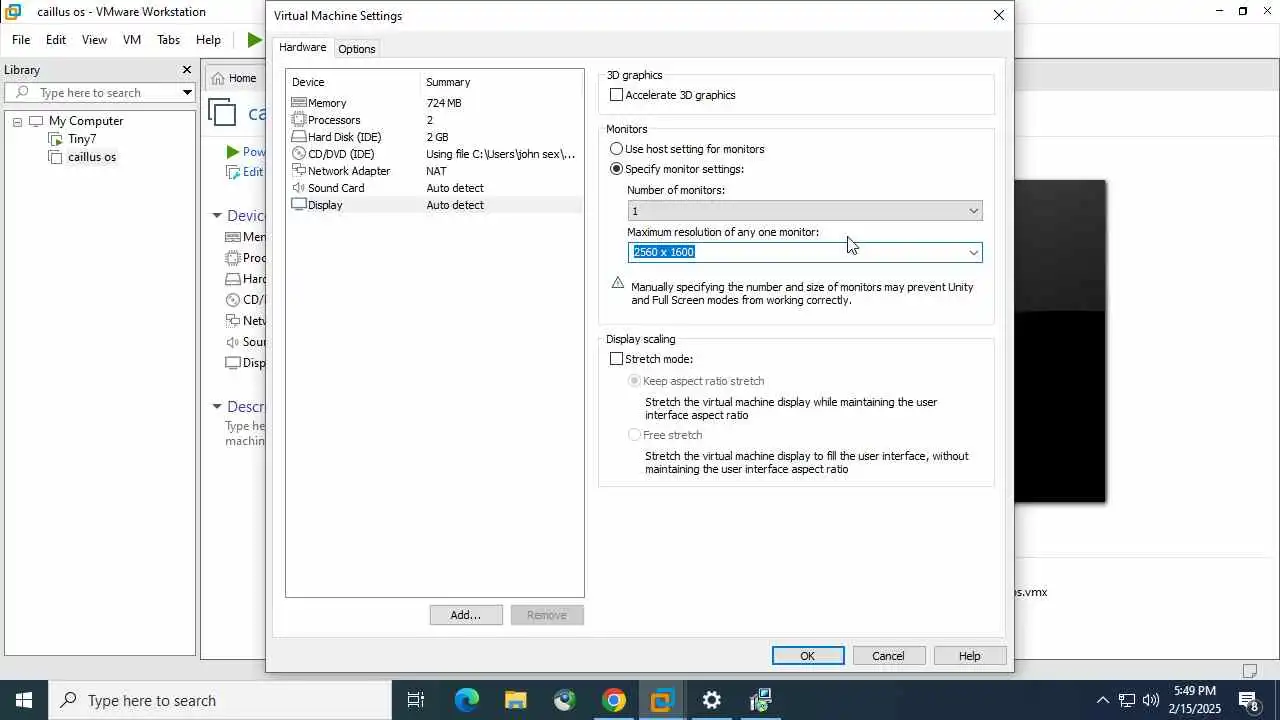Click Cancel in Virtual Machine Settings
This screenshot has height=720, width=1280.
[x=888, y=656]
